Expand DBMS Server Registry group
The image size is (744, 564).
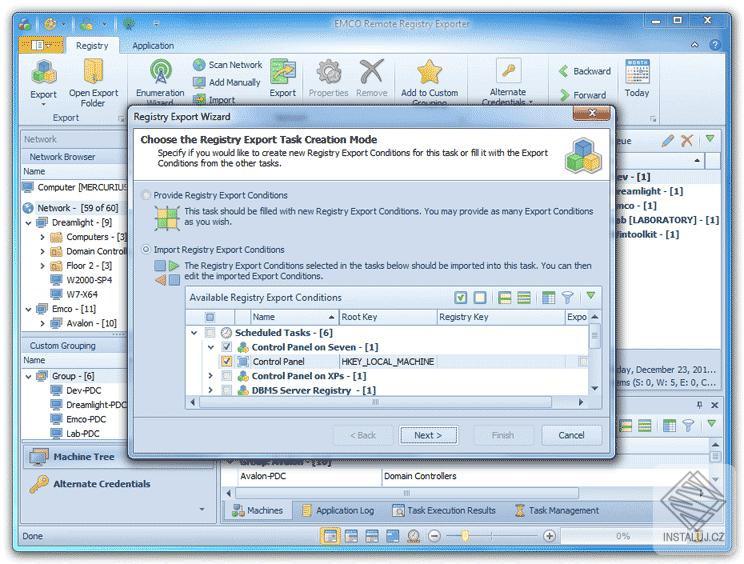pyautogui.click(x=211, y=390)
